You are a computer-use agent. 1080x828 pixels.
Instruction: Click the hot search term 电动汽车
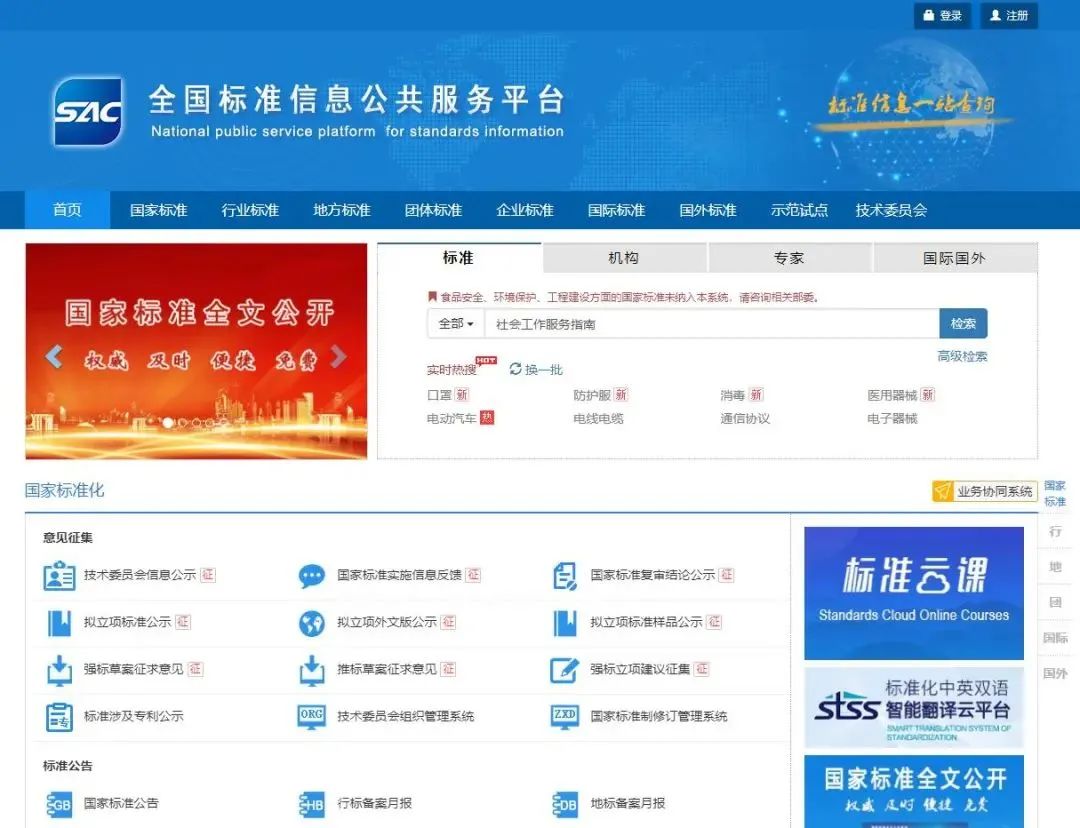(452, 419)
